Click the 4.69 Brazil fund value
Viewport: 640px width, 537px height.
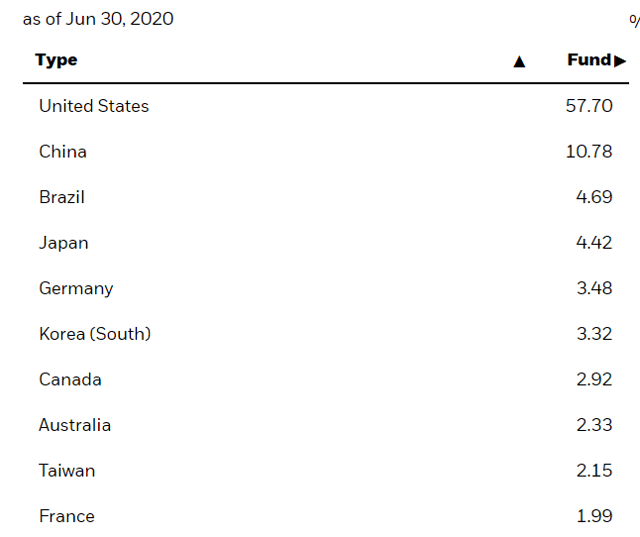click(594, 197)
